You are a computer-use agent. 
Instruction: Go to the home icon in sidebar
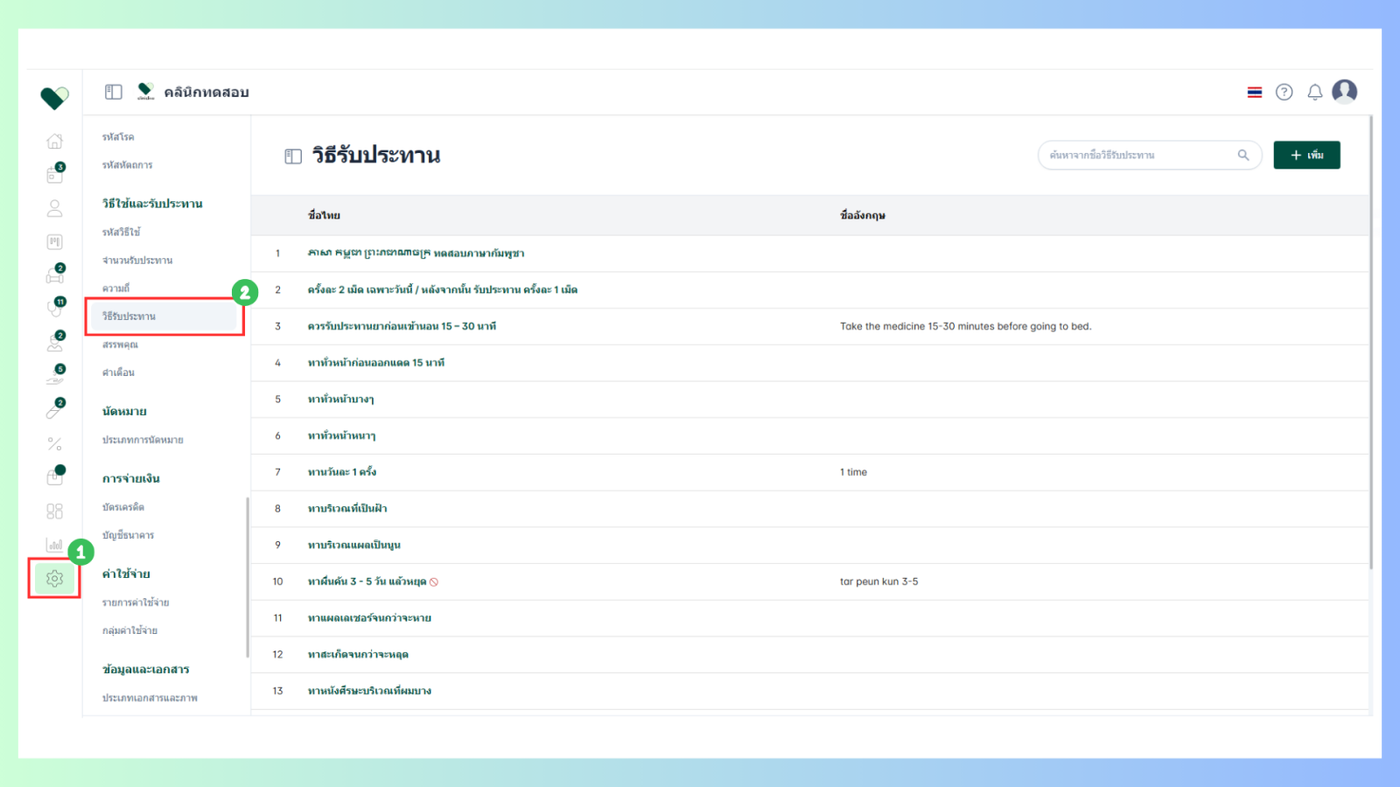click(55, 141)
